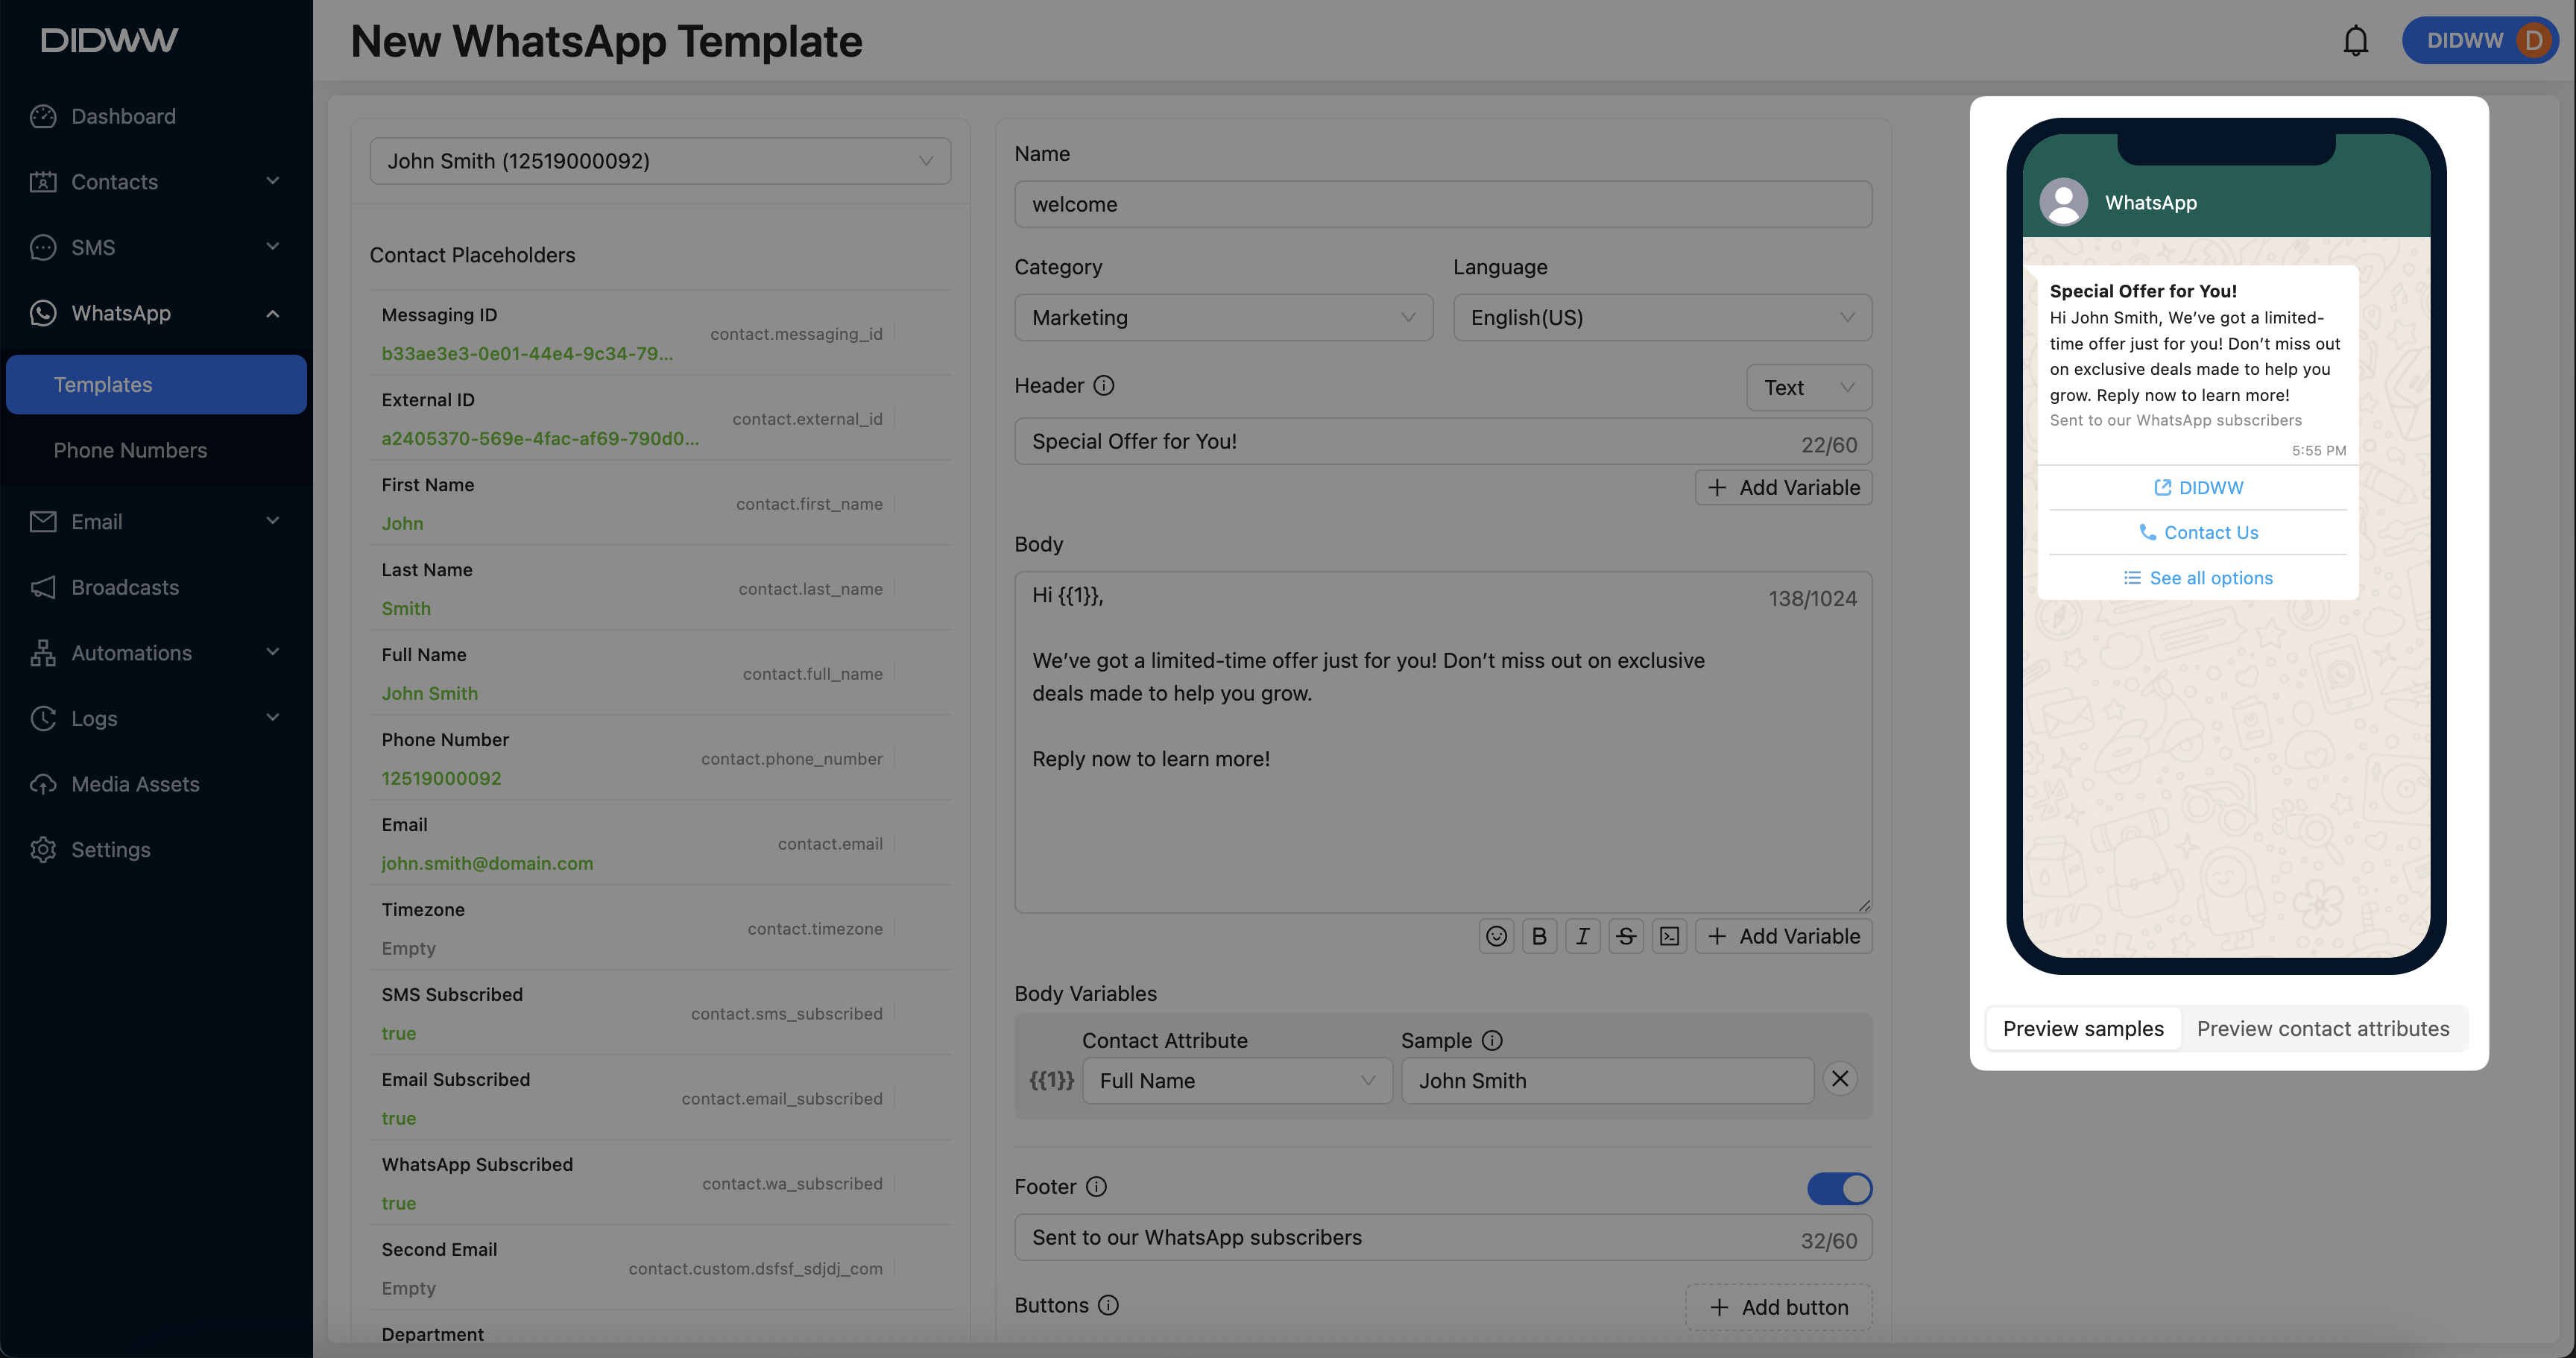Expand the Logs sidebar menu
Screen dimensions: 2576x1358
click(156, 718)
